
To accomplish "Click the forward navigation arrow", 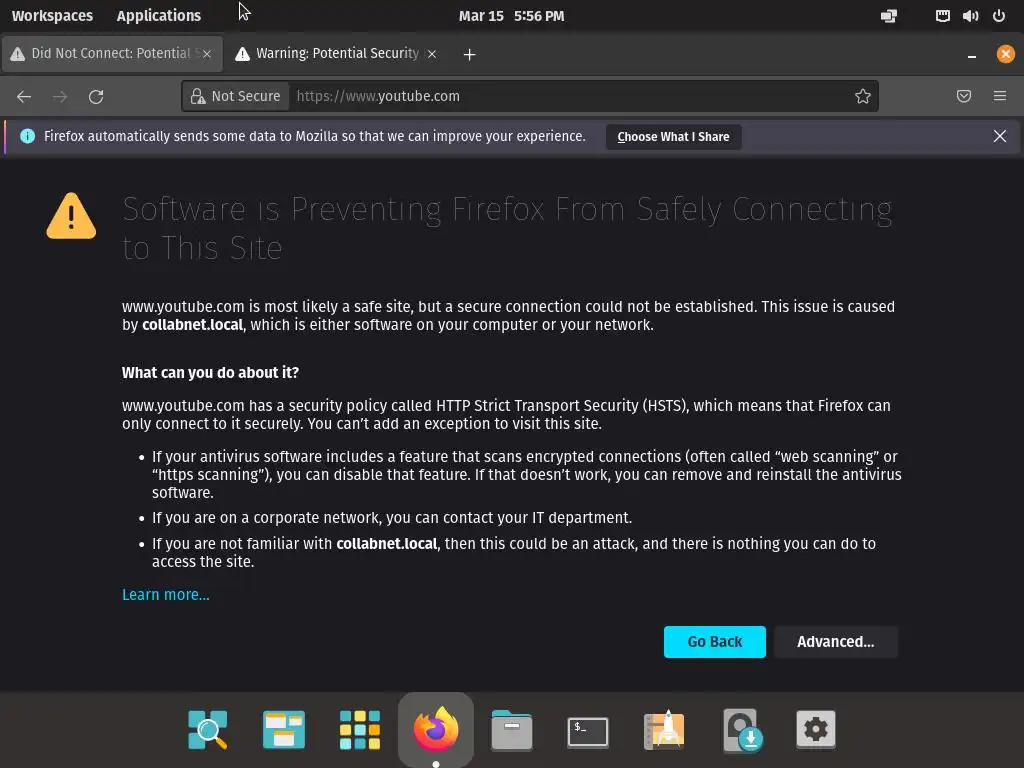I will (x=60, y=97).
